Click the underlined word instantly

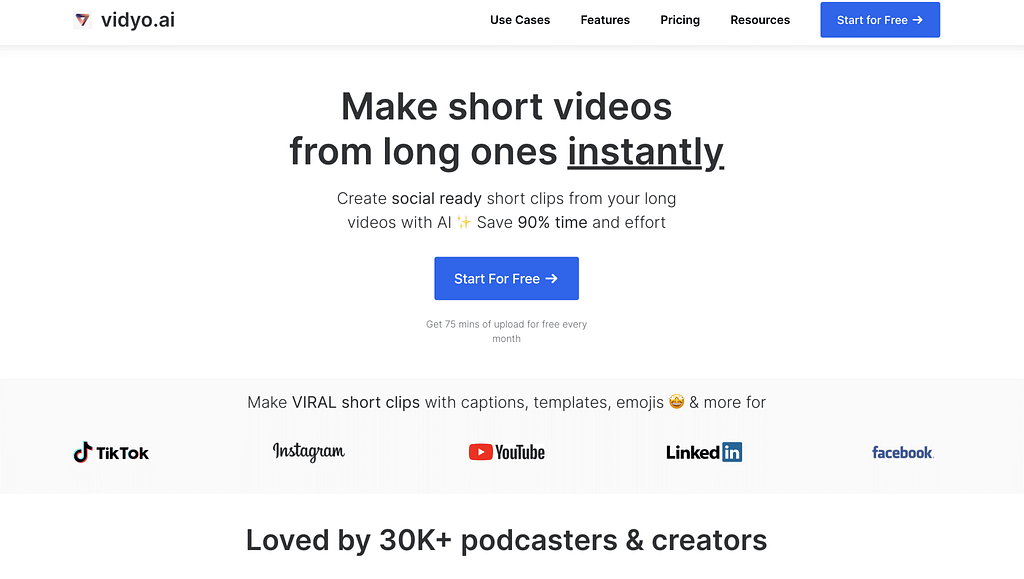646,152
